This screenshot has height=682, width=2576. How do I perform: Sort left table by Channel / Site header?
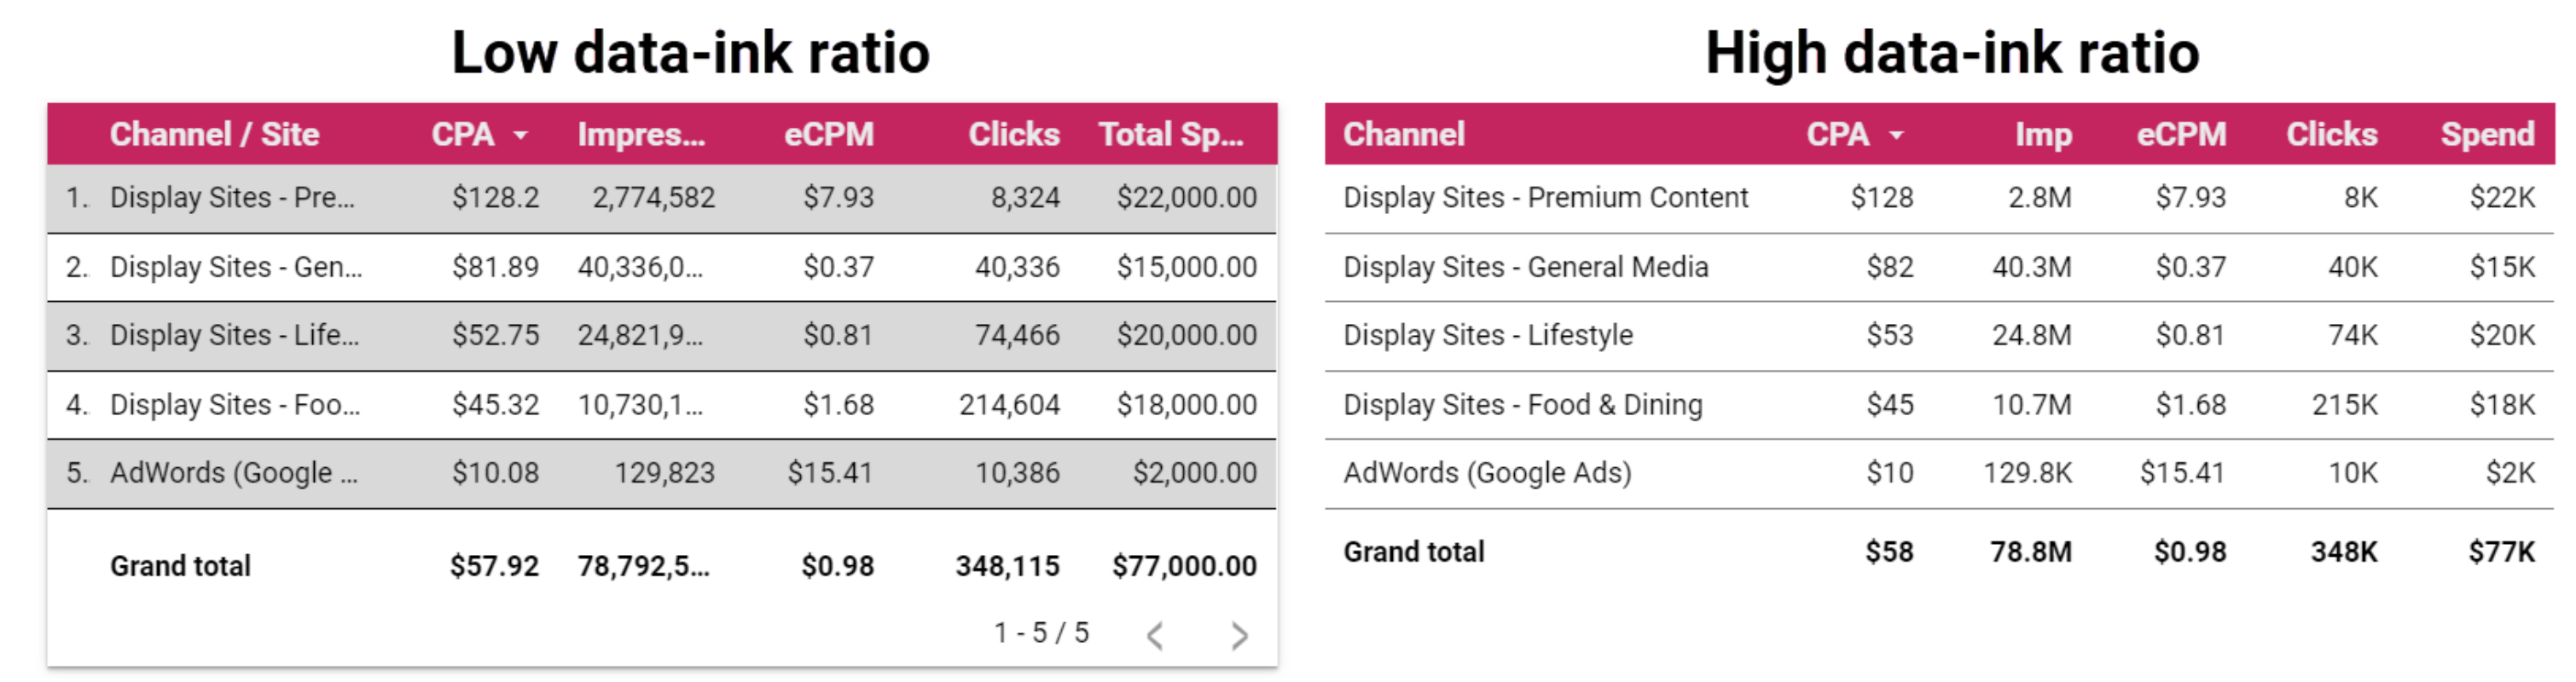[x=214, y=134]
